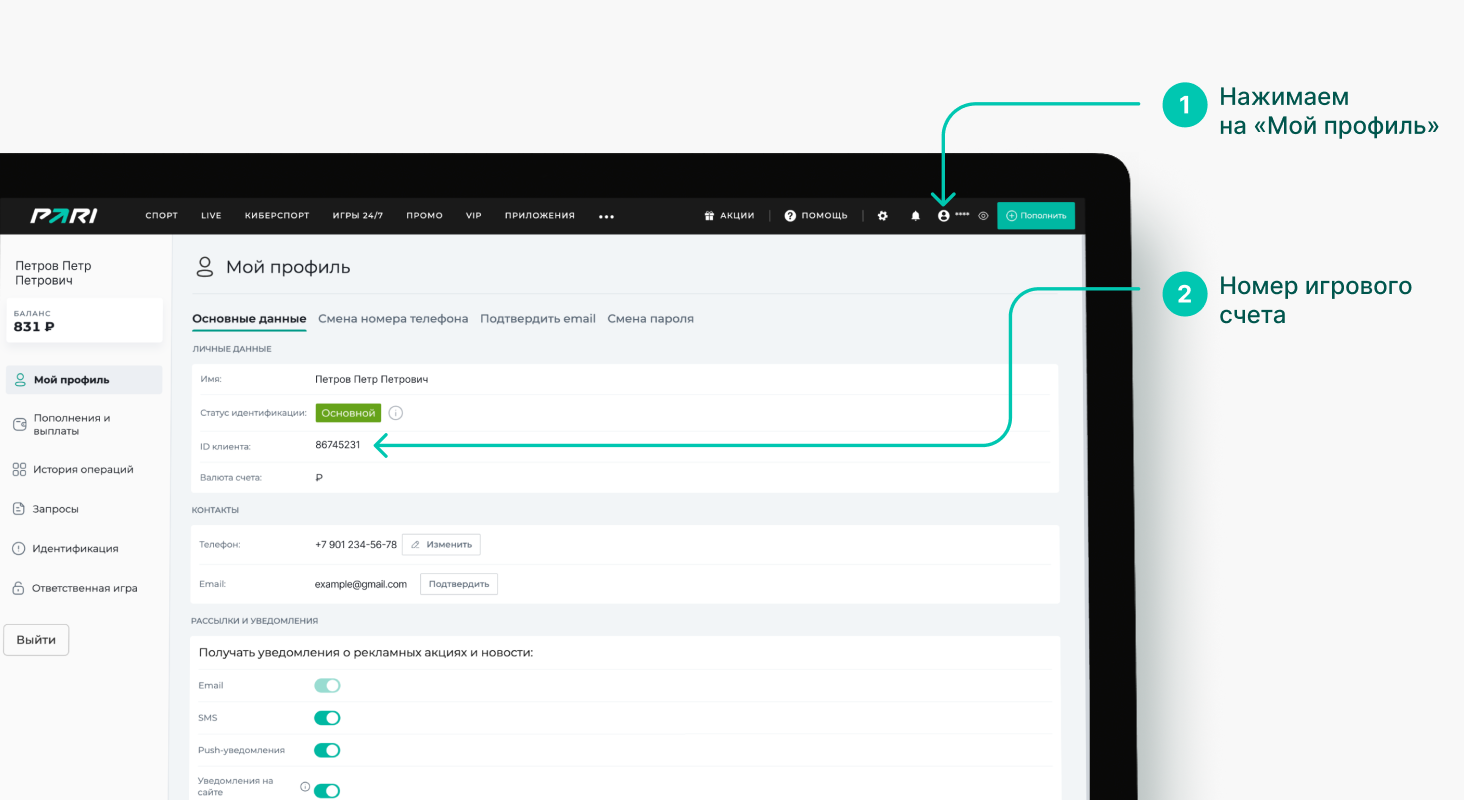The width and height of the screenshot is (1464, 801).
Task: Click info icon next to identification status
Action: pyautogui.click(x=395, y=413)
